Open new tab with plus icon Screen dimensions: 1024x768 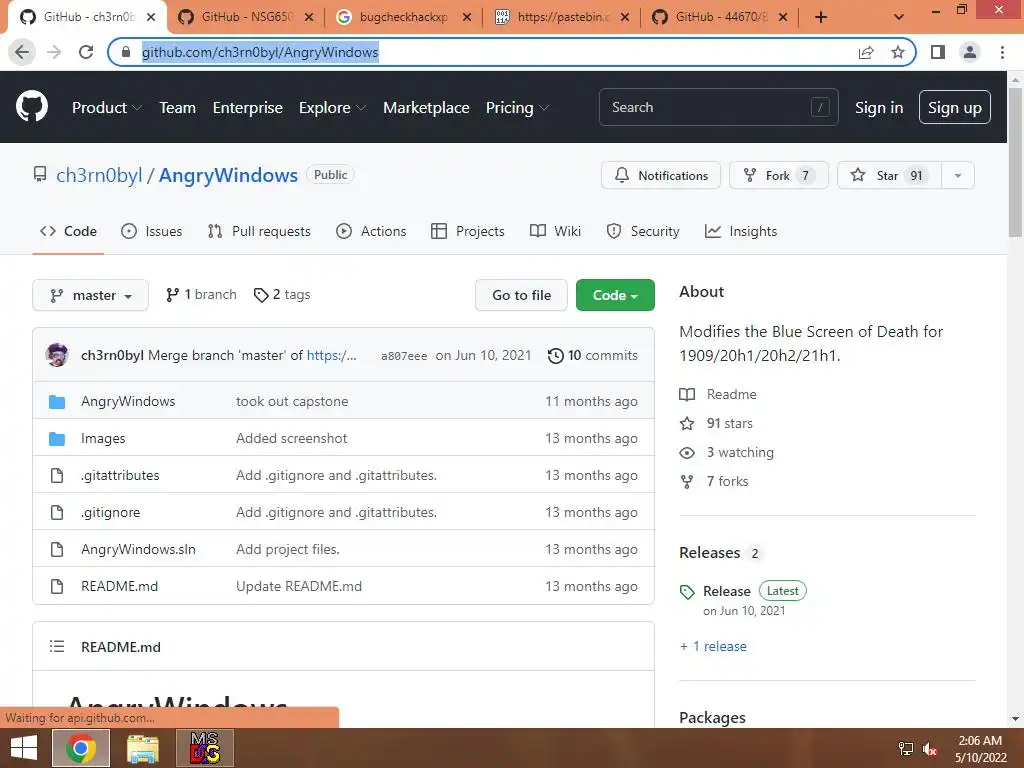[x=821, y=17]
